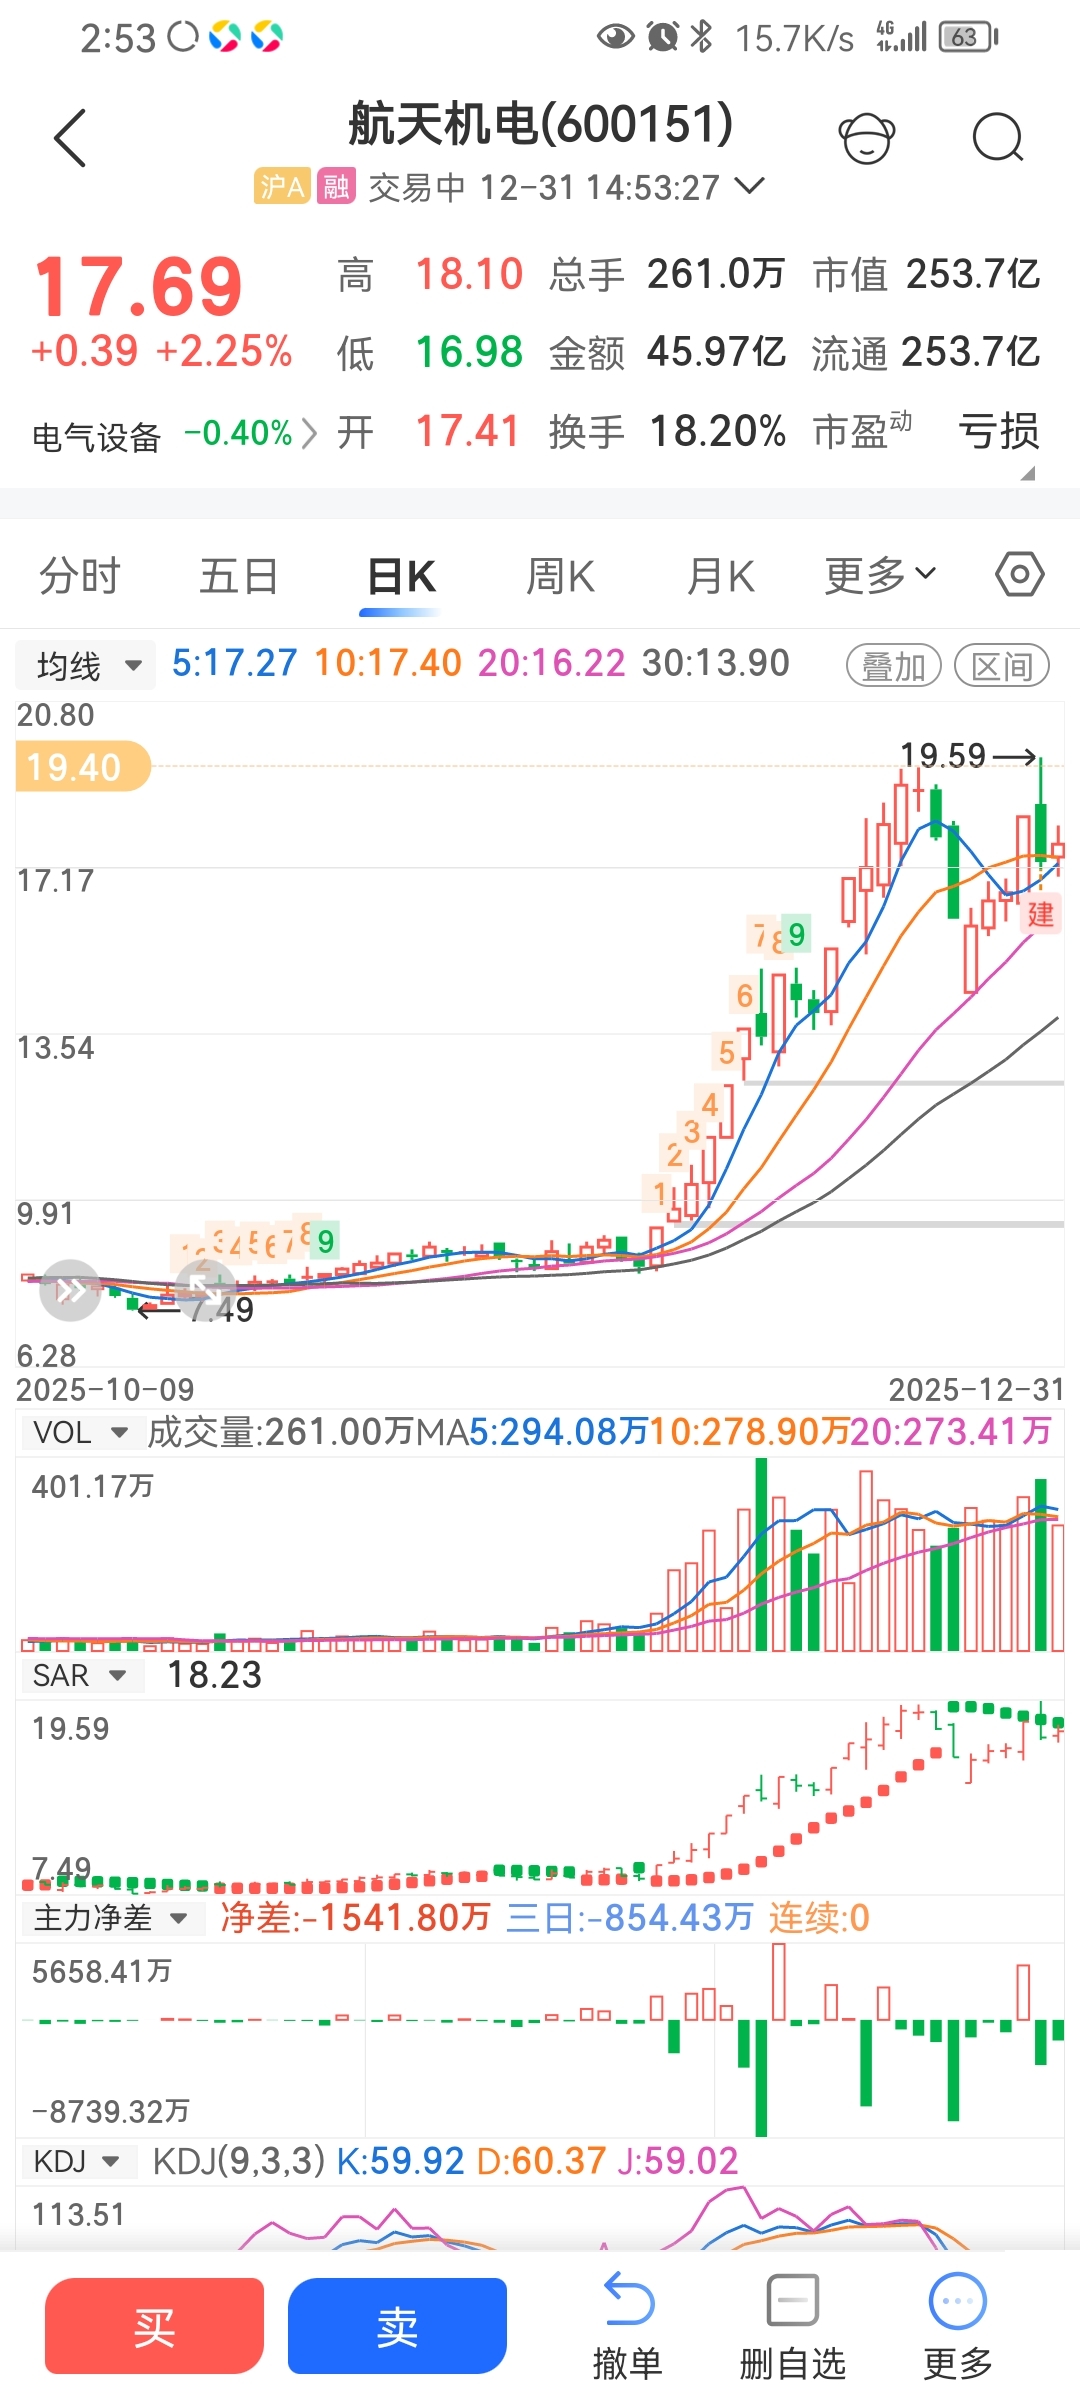Tap 连续:0 label
Screen dimensions: 1080x2400
pos(819,1918)
